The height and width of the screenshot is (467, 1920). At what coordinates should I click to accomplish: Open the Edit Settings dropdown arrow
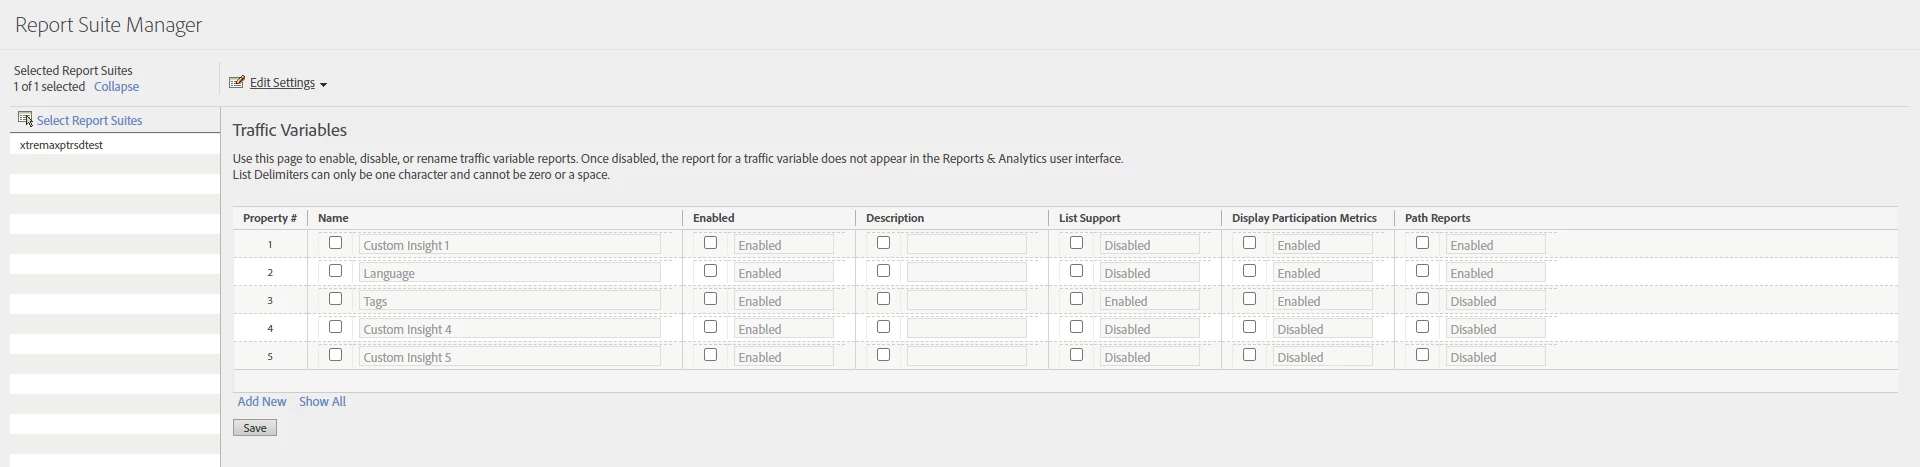(323, 85)
